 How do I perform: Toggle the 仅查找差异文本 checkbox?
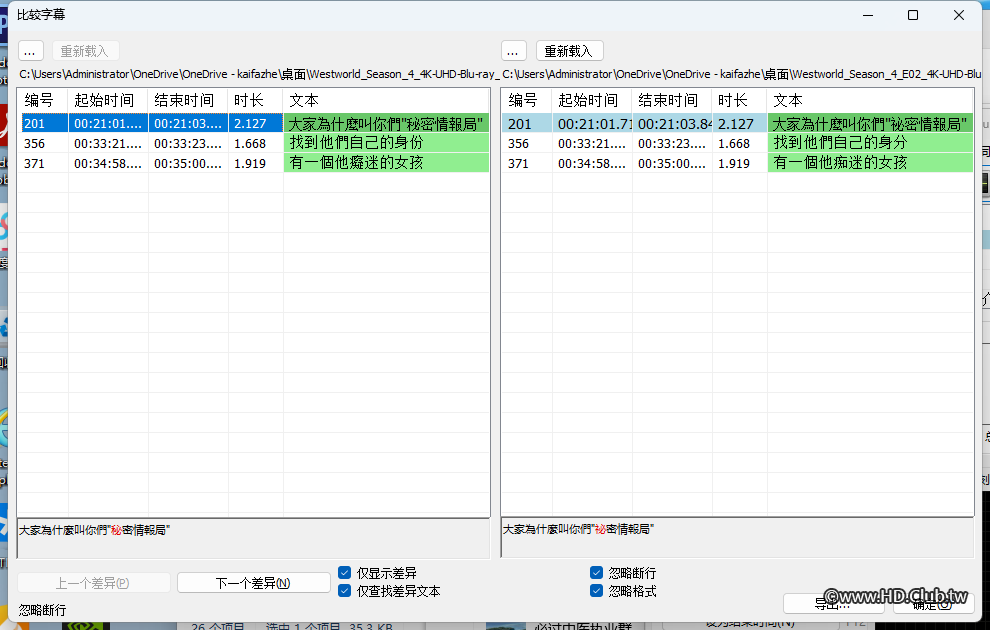click(344, 591)
